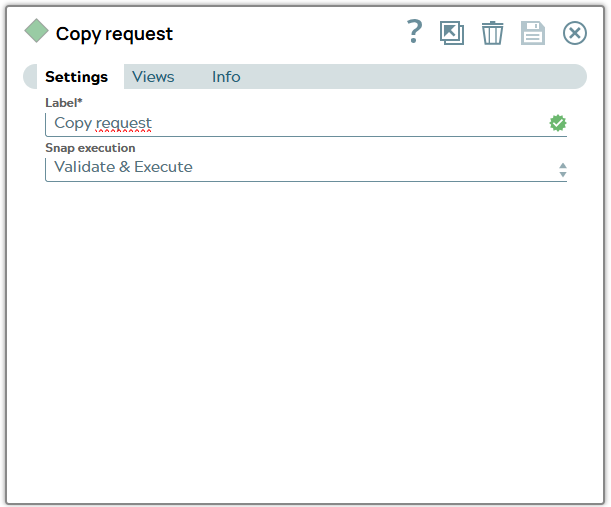The image size is (611, 507).
Task: Click the green diamond snap icon
Action: [36, 31]
